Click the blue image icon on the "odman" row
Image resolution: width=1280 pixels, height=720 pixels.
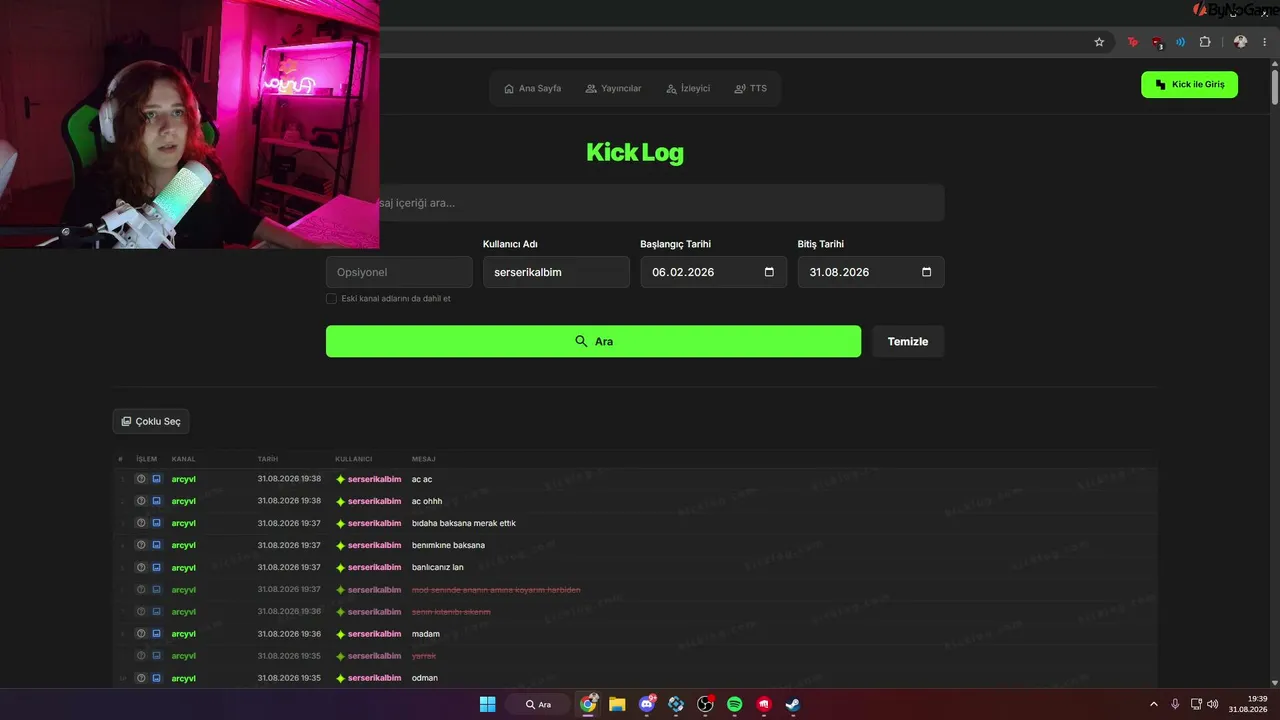pos(156,678)
